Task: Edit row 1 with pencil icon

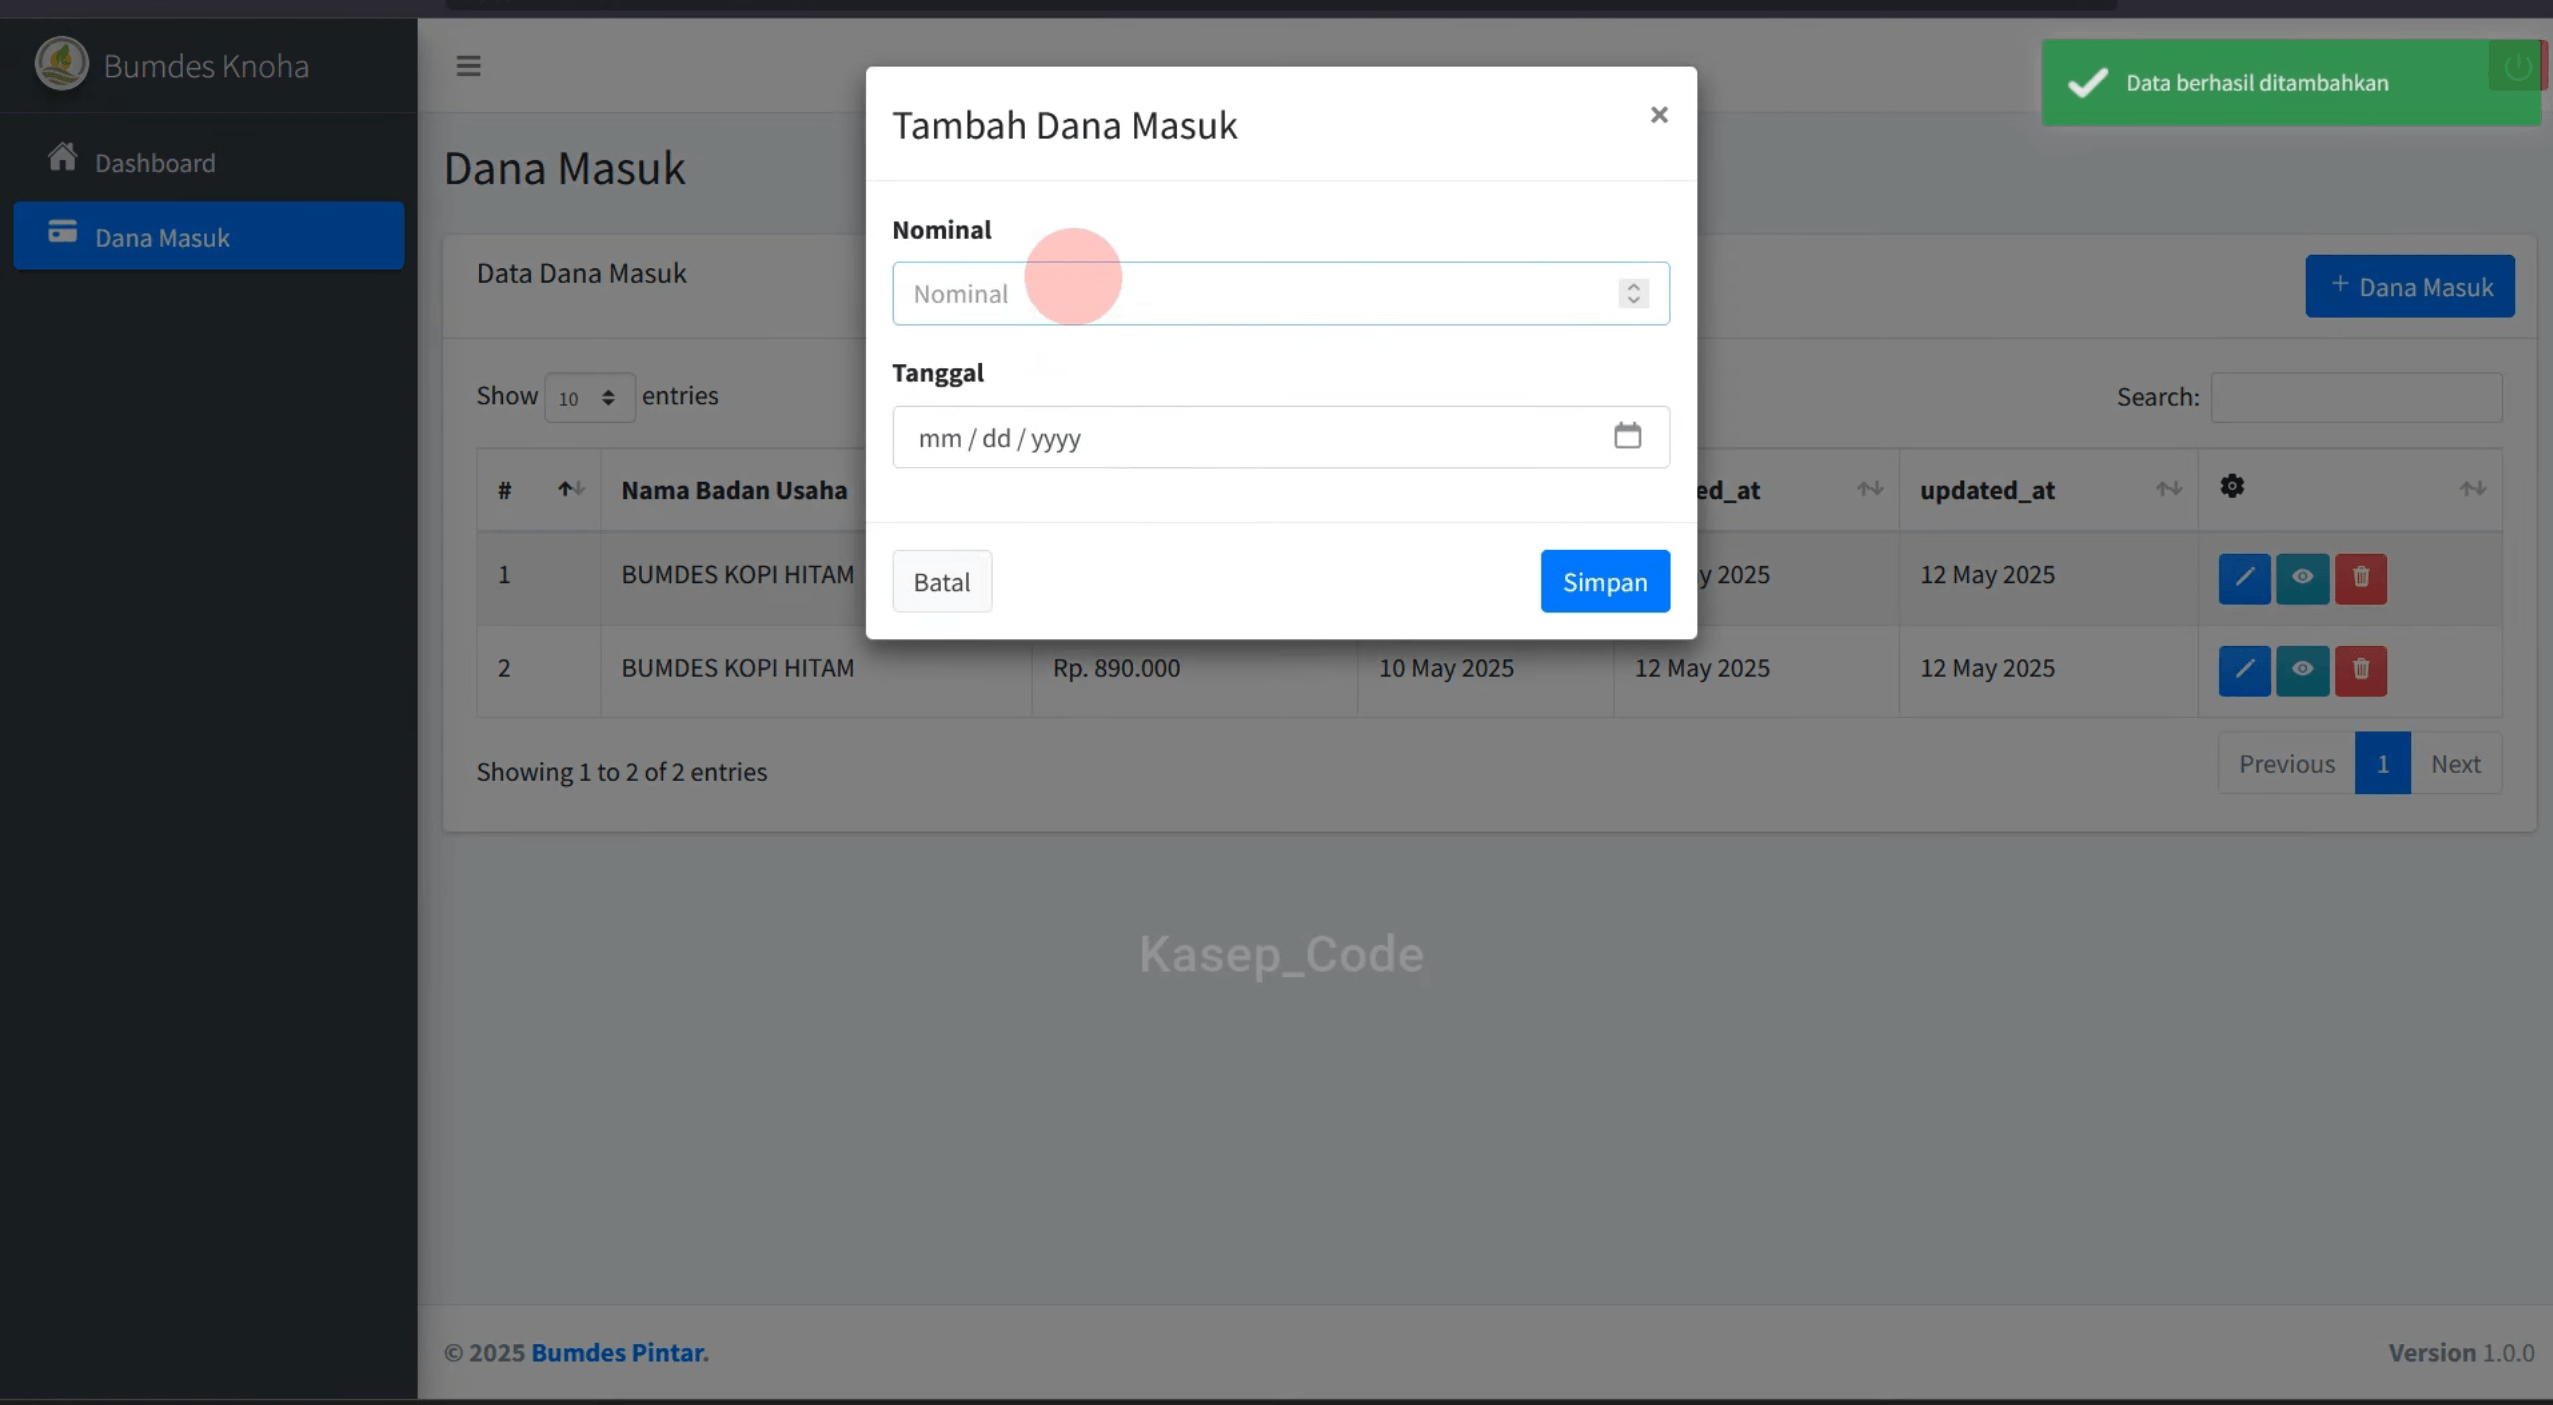Action: coord(2243,578)
